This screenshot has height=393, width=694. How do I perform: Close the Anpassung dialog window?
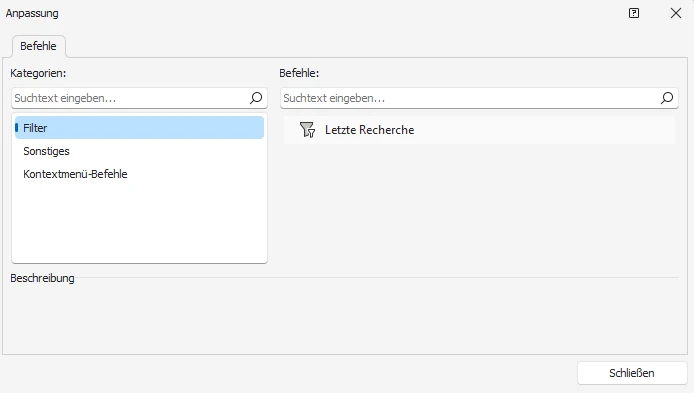pos(676,13)
